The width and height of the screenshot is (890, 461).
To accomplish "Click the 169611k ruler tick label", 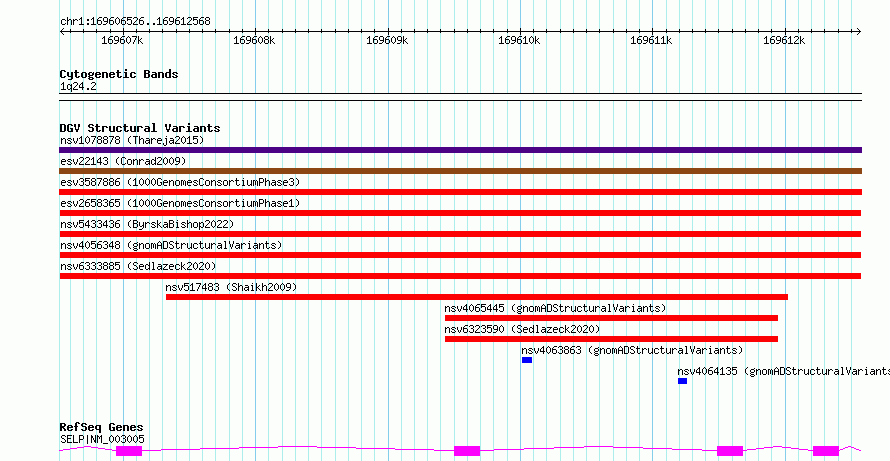I will 652,40.
